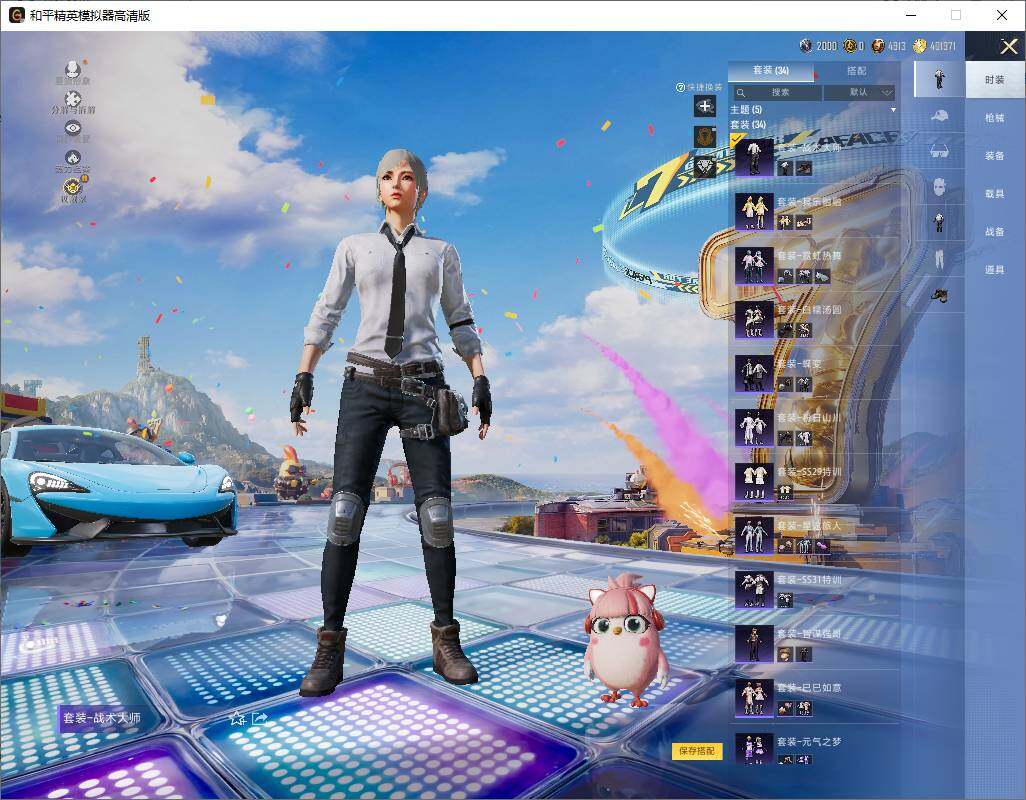Click the diamond hexagon badge icon
Viewport: 1026px width, 800px height.
point(705,167)
